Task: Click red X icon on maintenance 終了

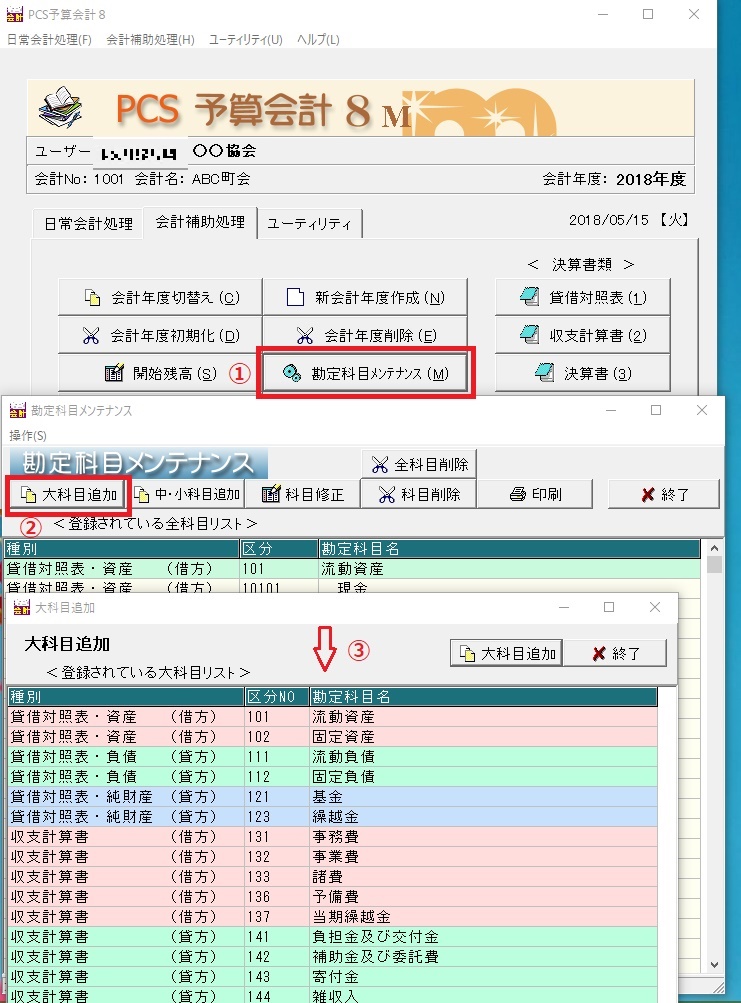Action: click(x=648, y=494)
